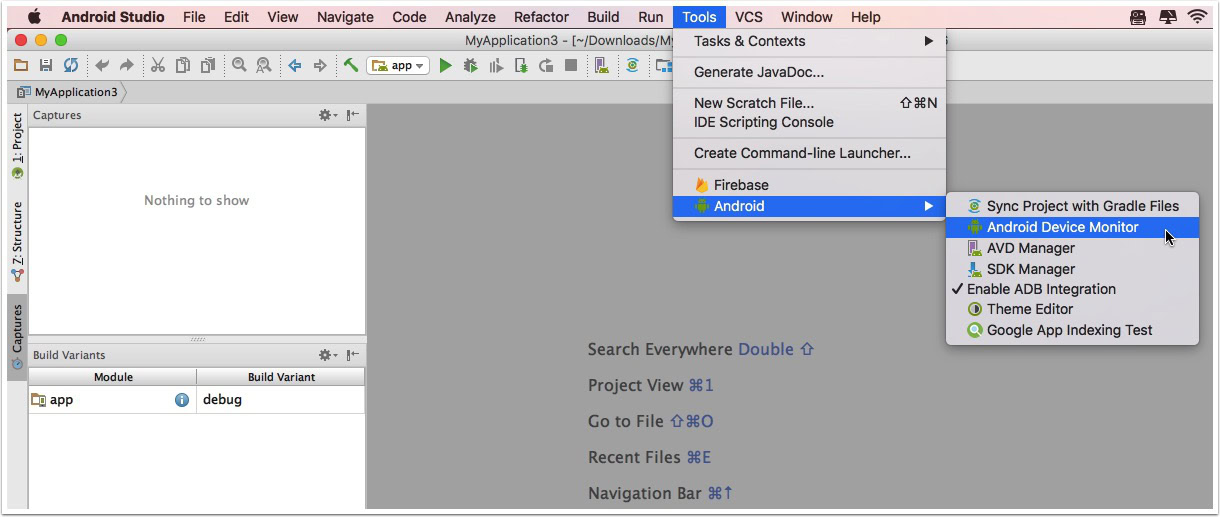Click the Build Variant column header

(281, 377)
